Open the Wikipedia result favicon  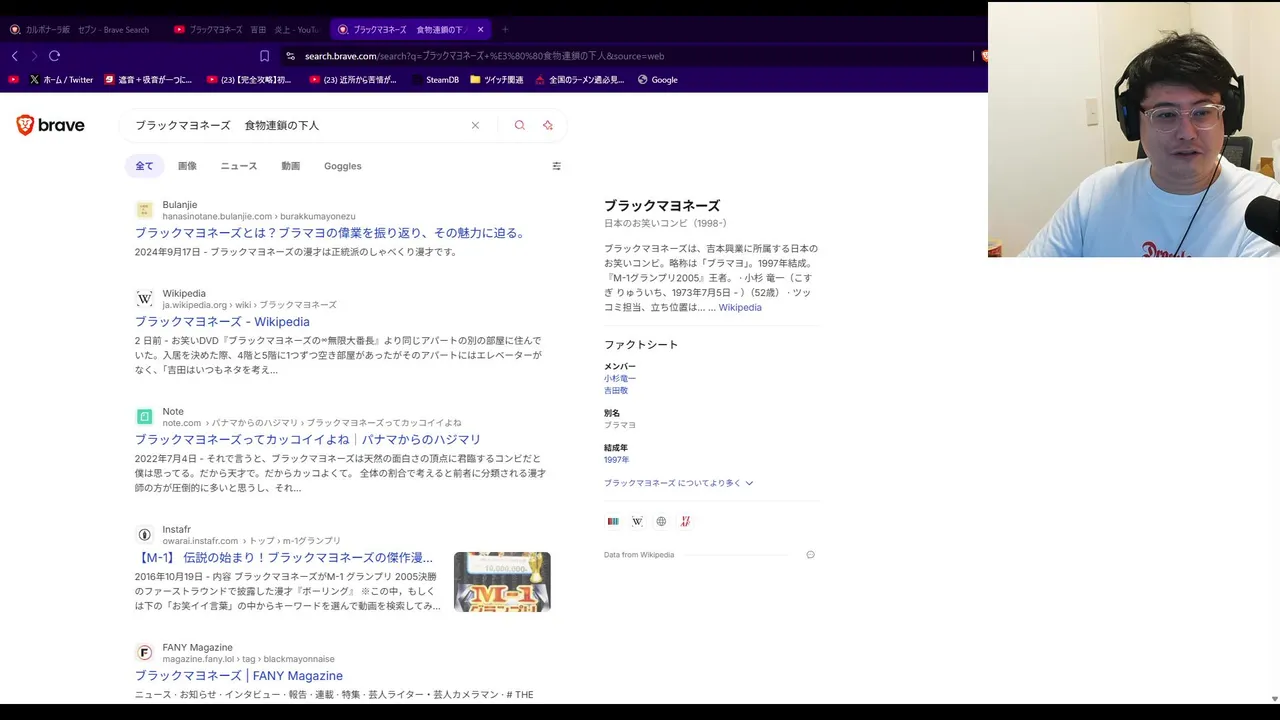(x=144, y=299)
